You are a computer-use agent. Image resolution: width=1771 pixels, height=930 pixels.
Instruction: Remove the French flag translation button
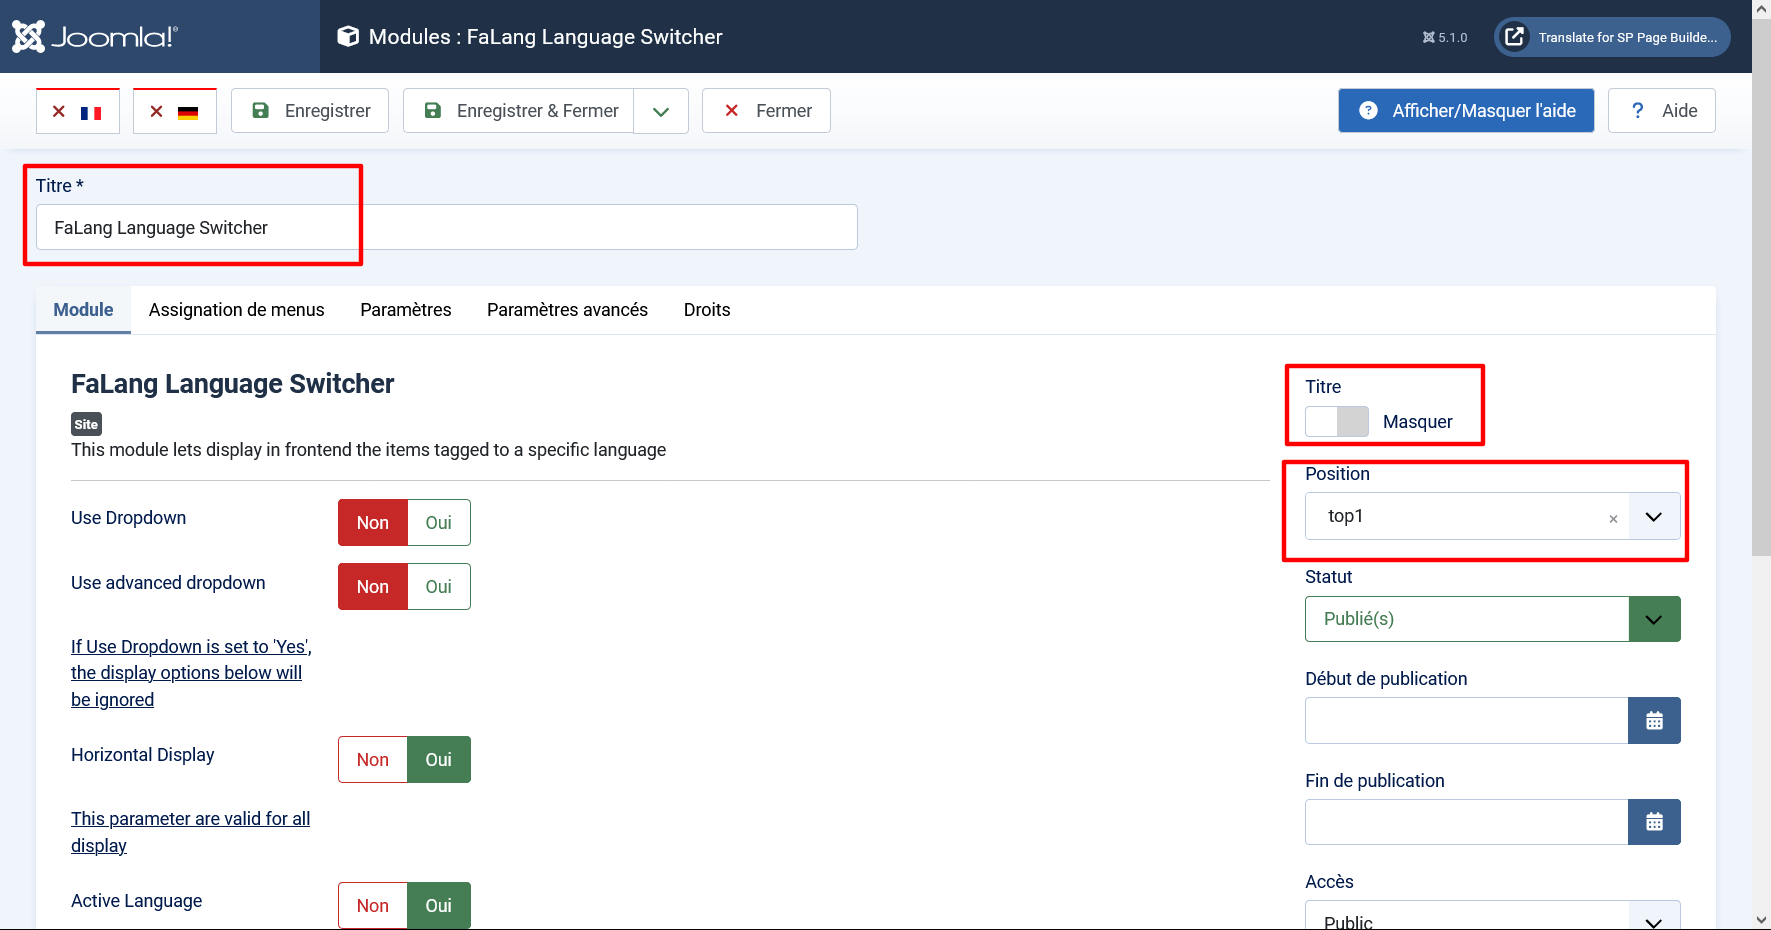pos(78,111)
